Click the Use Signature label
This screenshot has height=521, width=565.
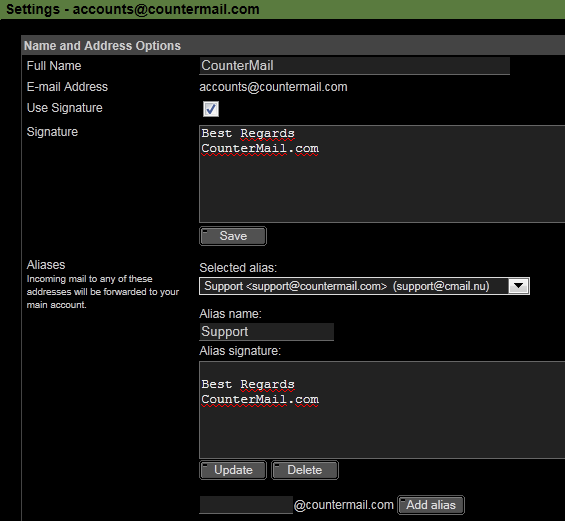tap(64, 108)
